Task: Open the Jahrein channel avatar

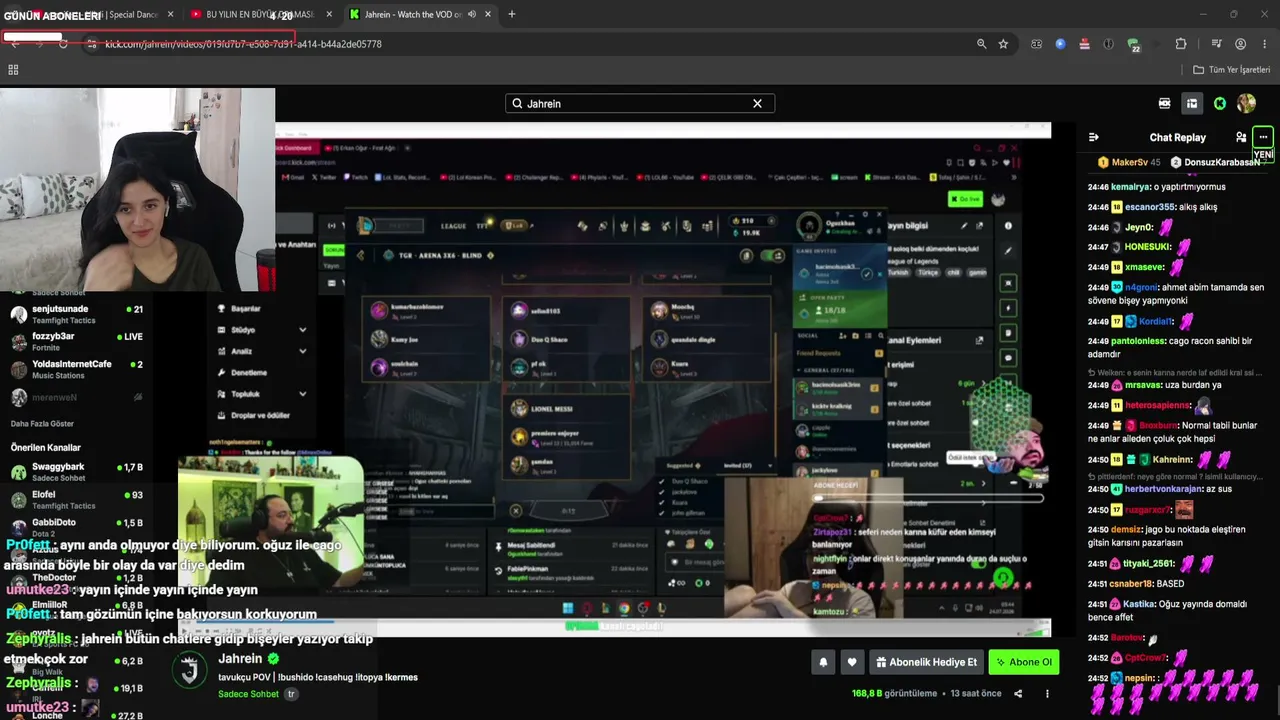Action: (190, 670)
